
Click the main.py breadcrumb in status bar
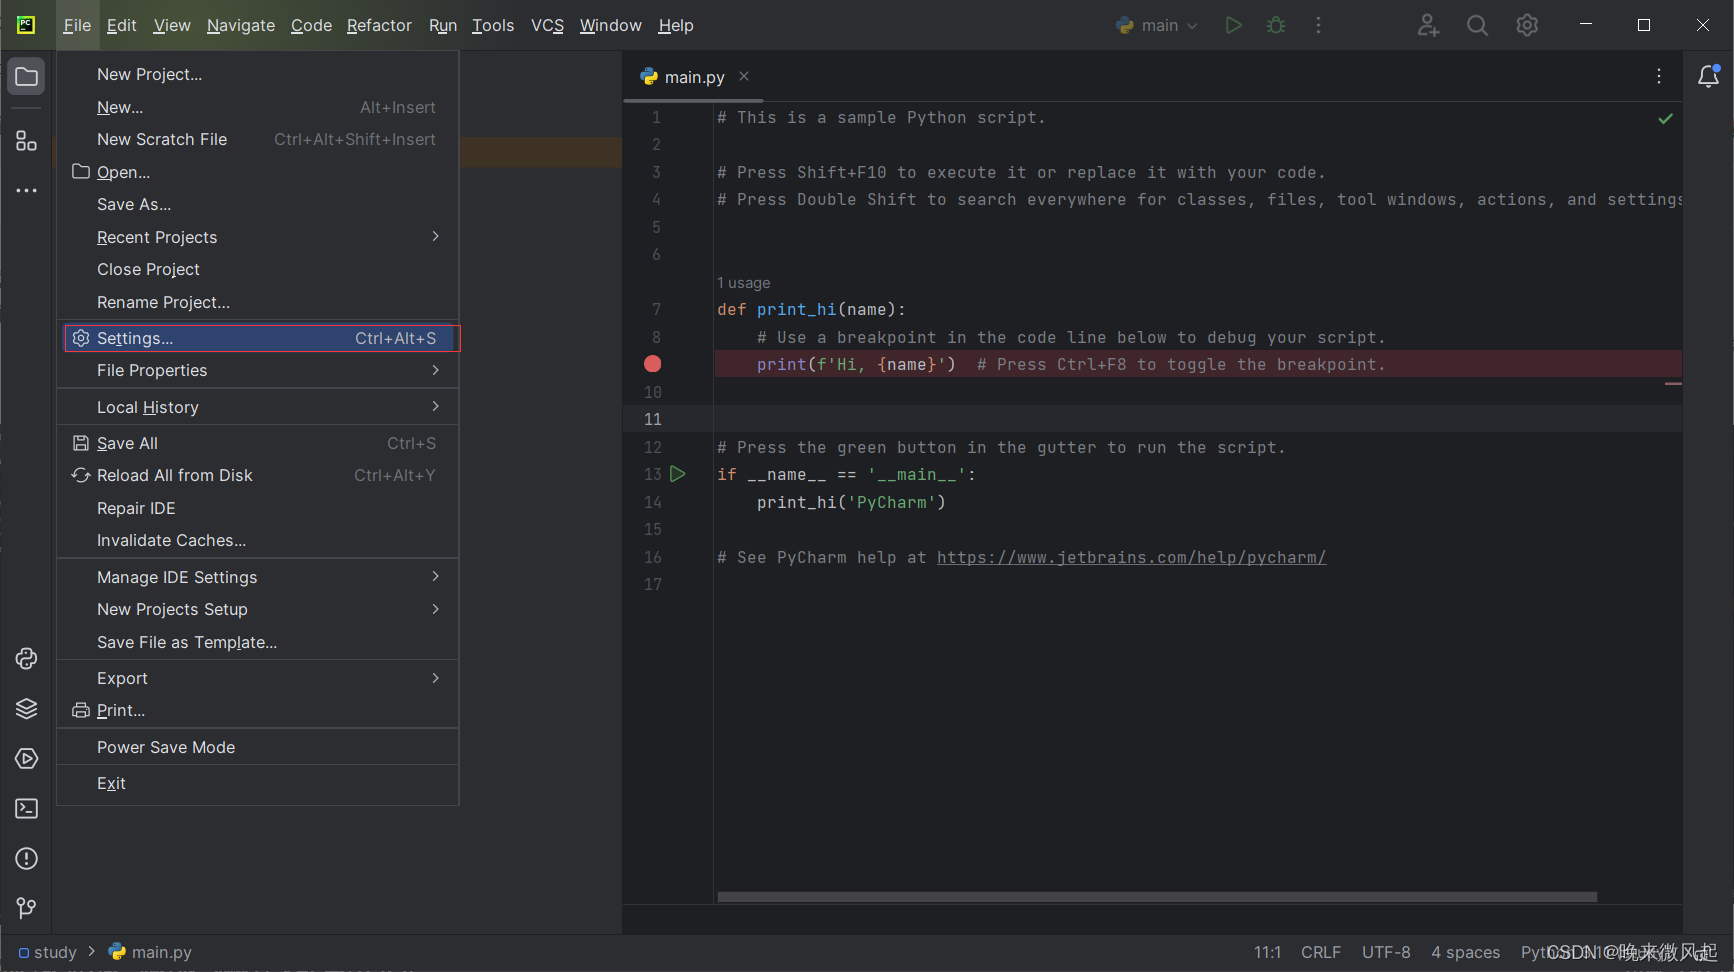click(x=150, y=952)
